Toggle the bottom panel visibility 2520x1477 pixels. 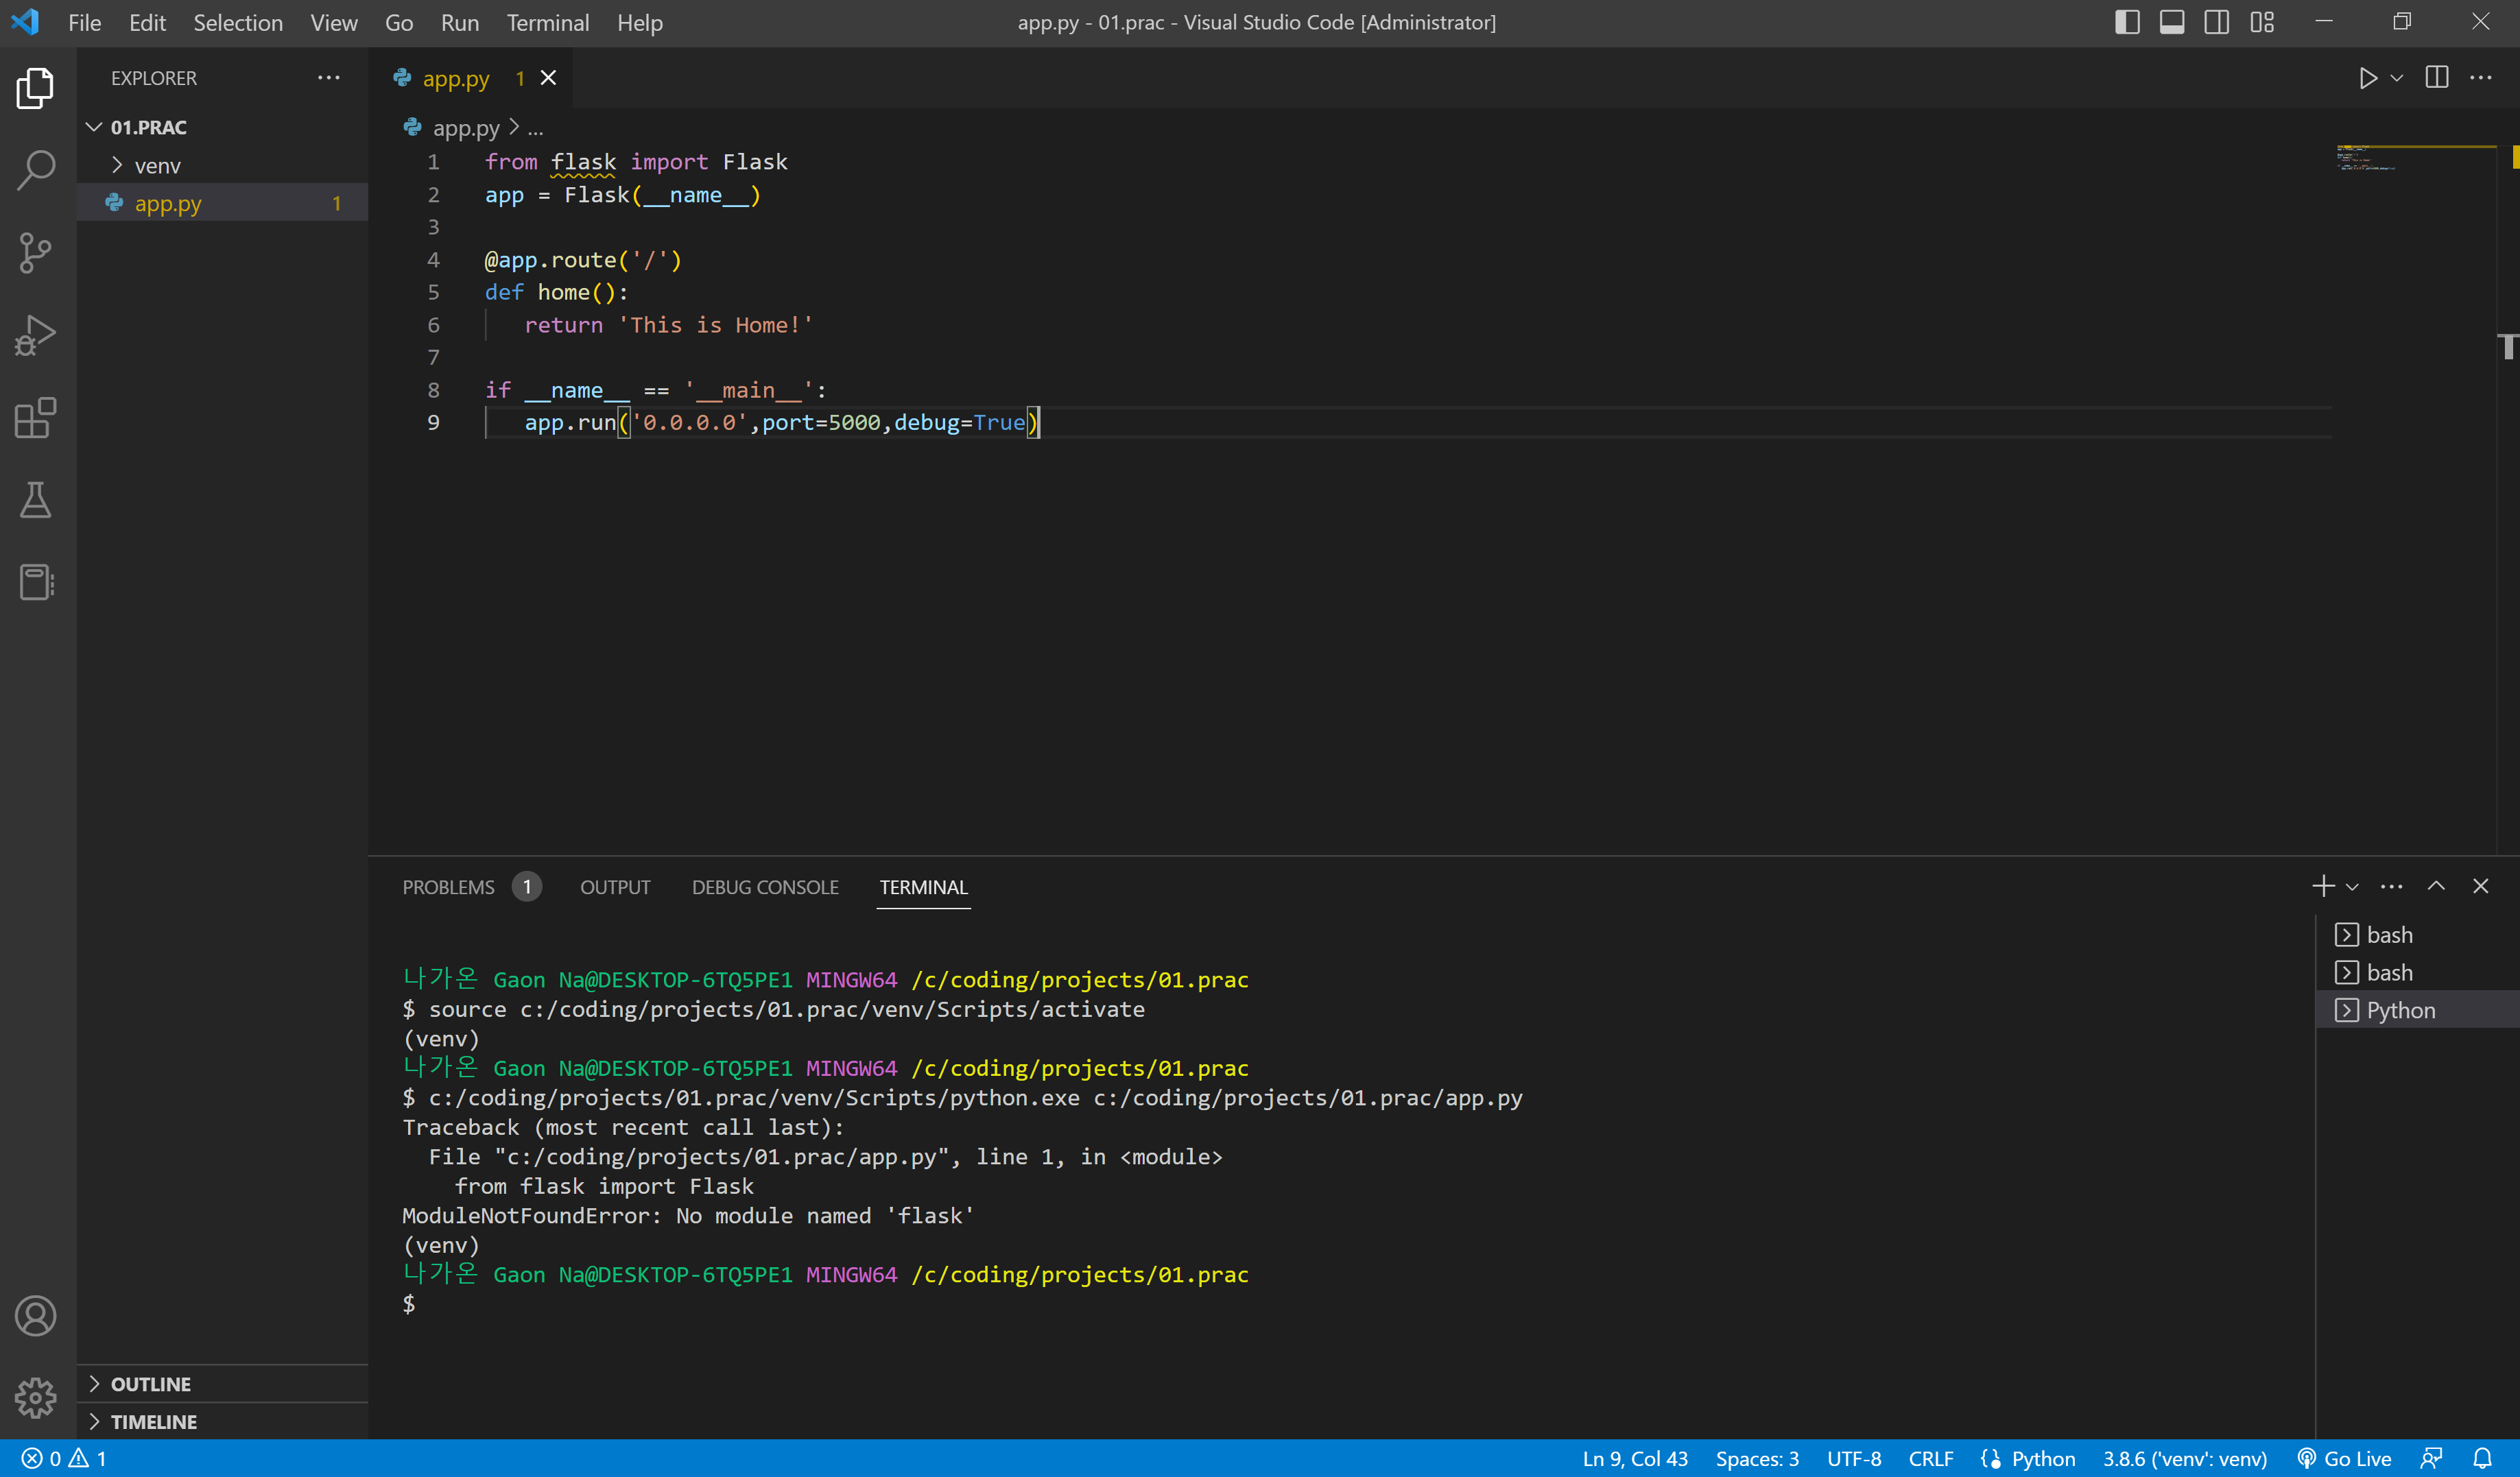pos(2172,22)
